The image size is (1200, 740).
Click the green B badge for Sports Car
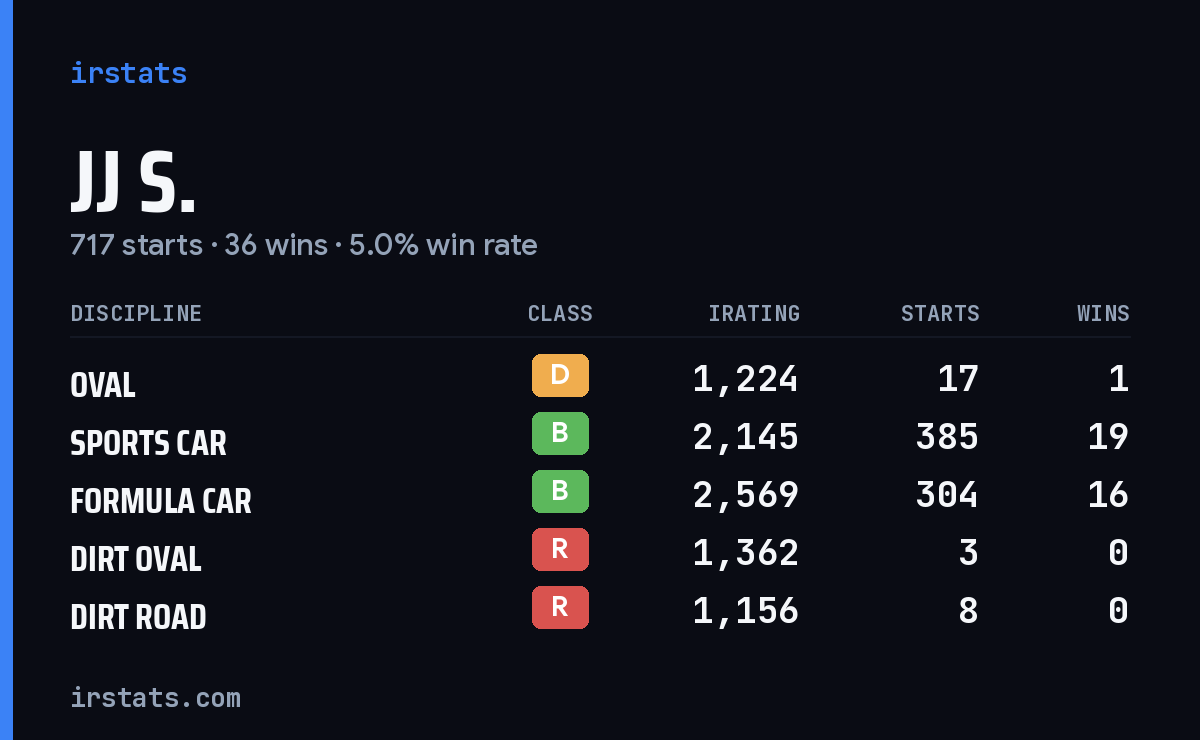click(560, 434)
